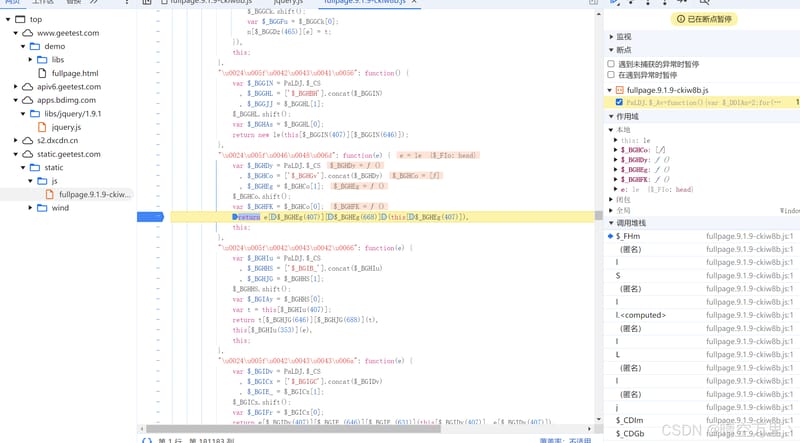The height and width of the screenshot is (443, 800).
Task: Collapse the fullpage.9.1.9-ckiw8b.js breakpoint group
Action: pos(609,90)
